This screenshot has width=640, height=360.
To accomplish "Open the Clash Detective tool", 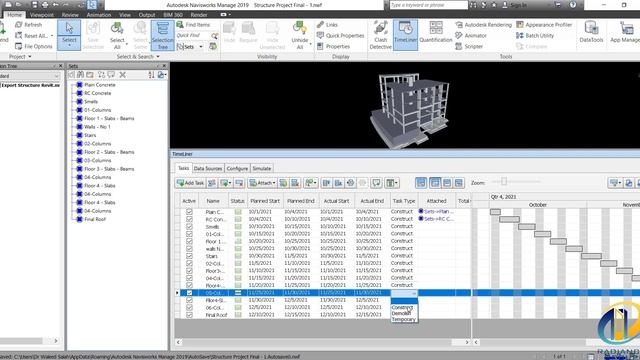I will [x=380, y=35].
